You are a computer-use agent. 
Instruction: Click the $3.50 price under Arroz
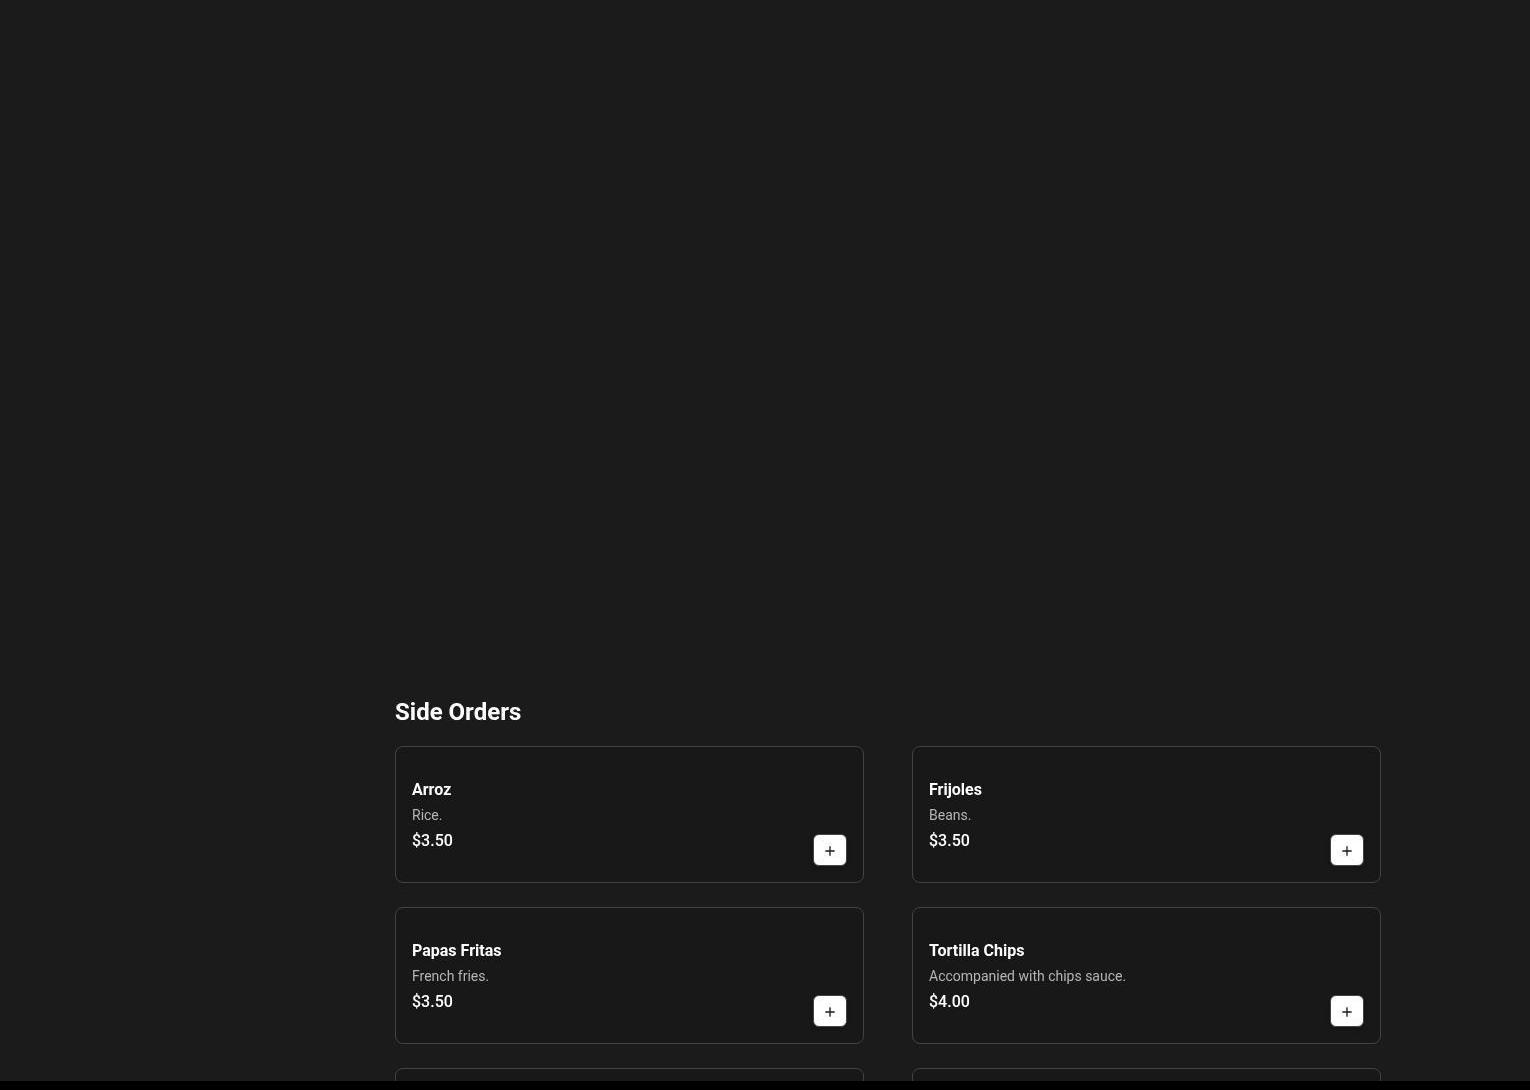pos(432,841)
